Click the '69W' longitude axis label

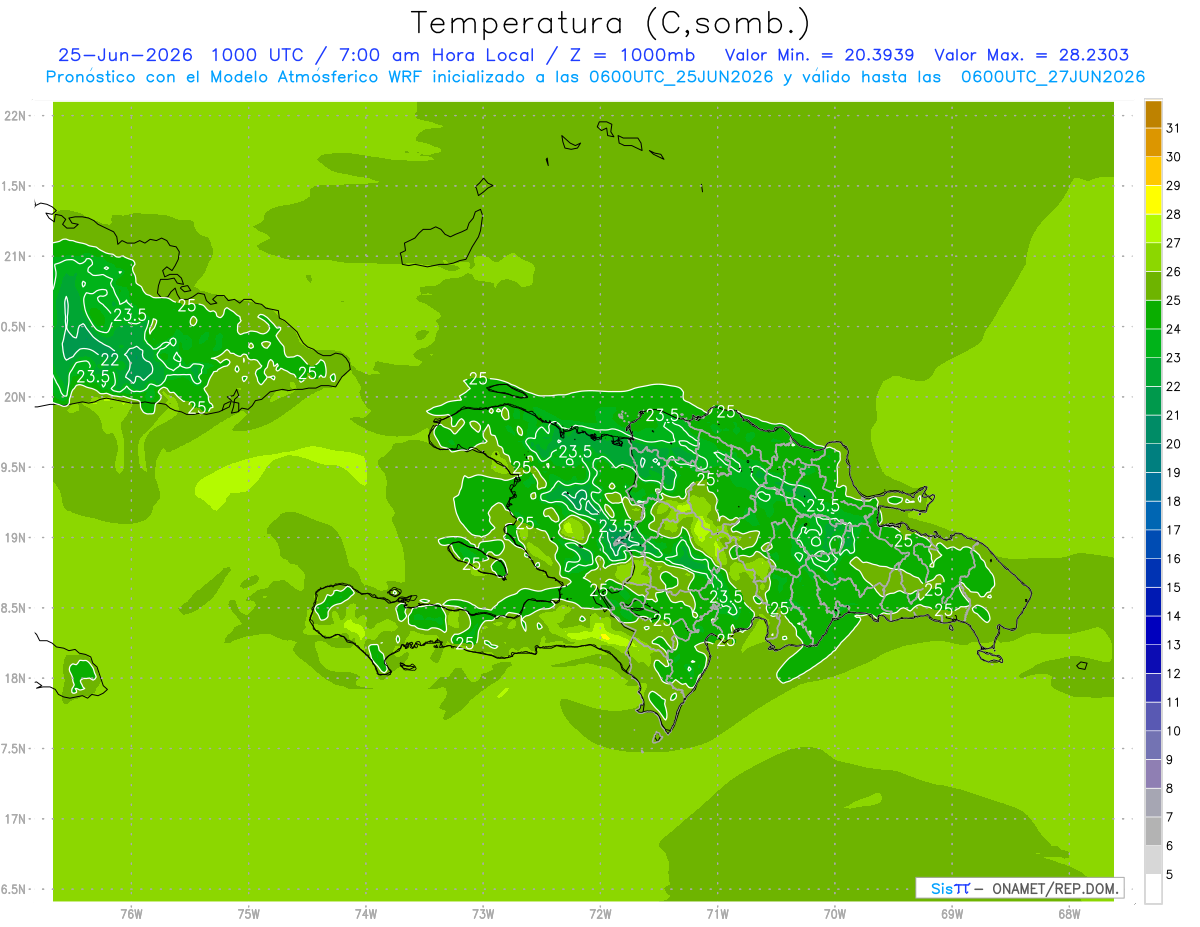coord(952,914)
